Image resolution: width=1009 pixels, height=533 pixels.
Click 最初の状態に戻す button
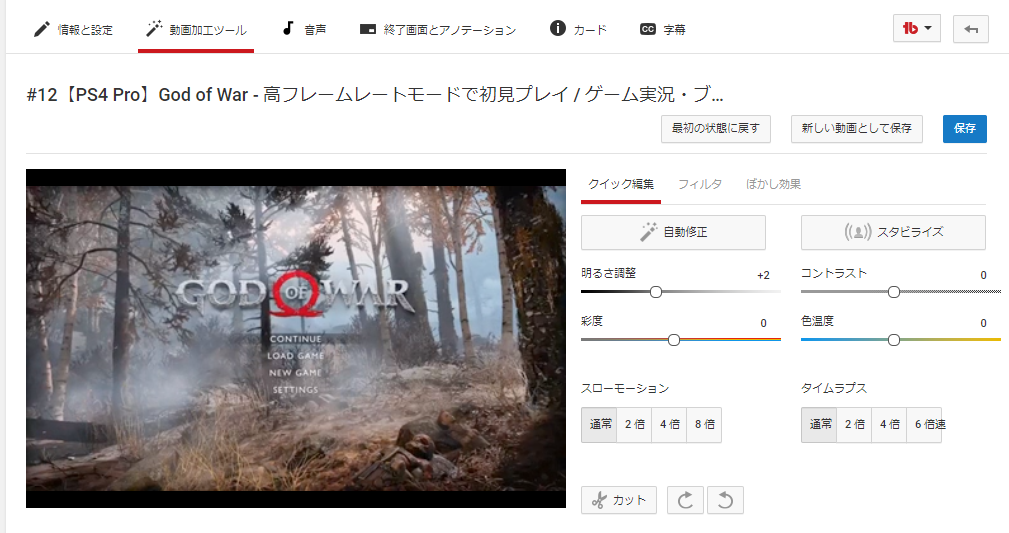tap(716, 129)
